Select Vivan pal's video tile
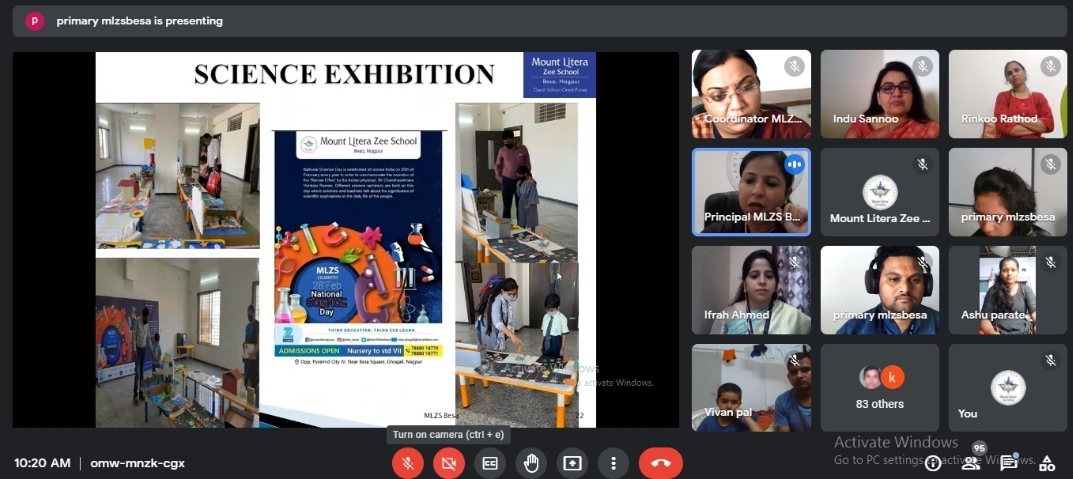This screenshot has width=1073, height=479. [751, 388]
